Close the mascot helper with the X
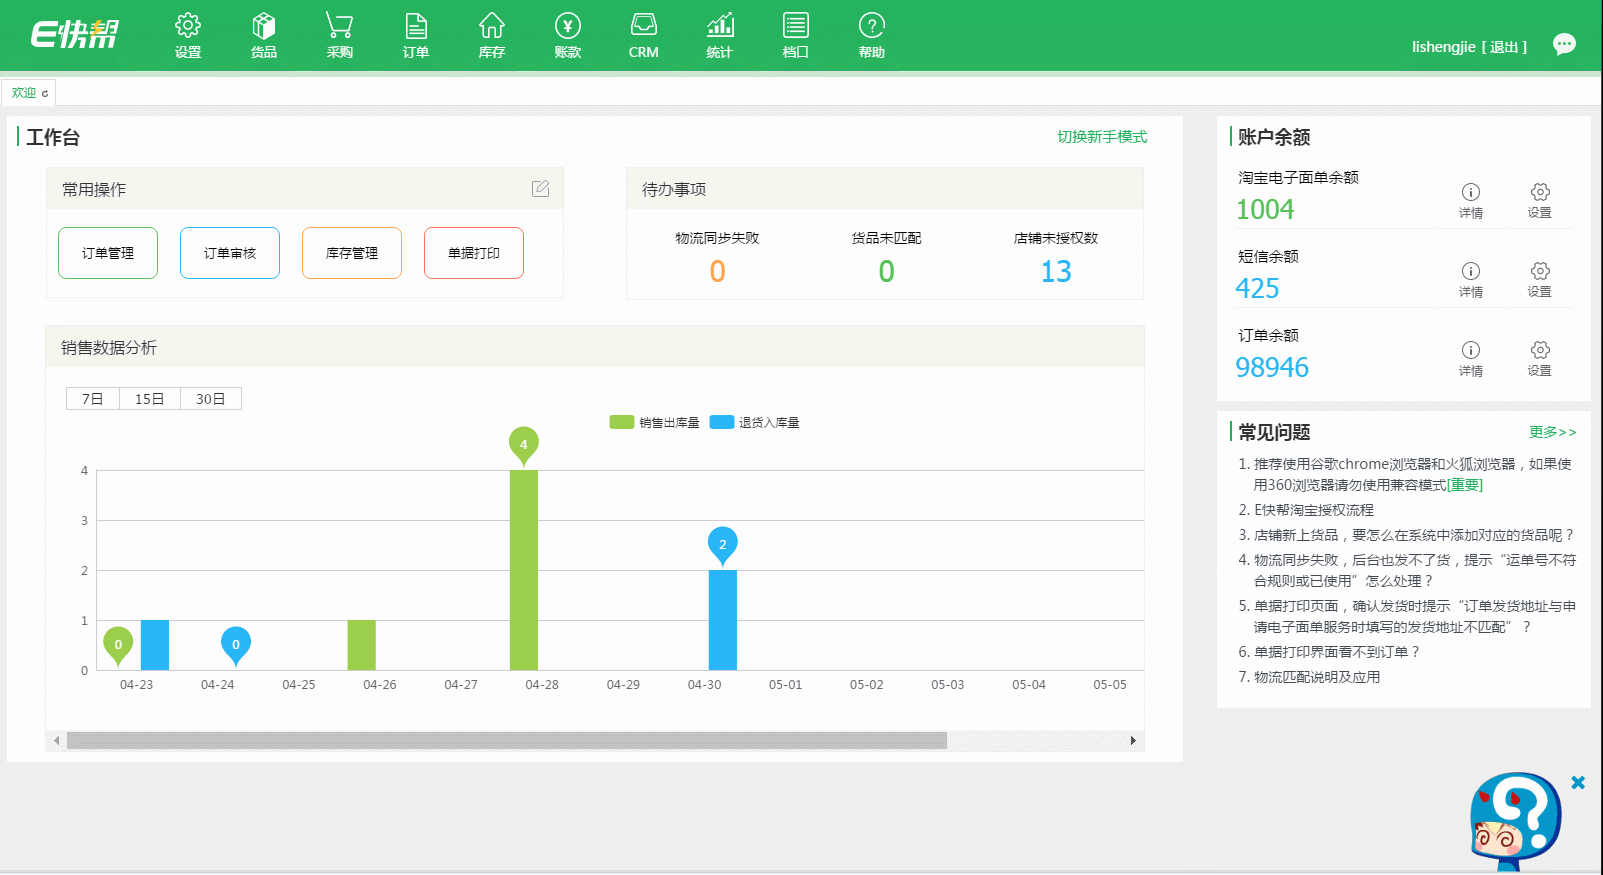 1578,783
